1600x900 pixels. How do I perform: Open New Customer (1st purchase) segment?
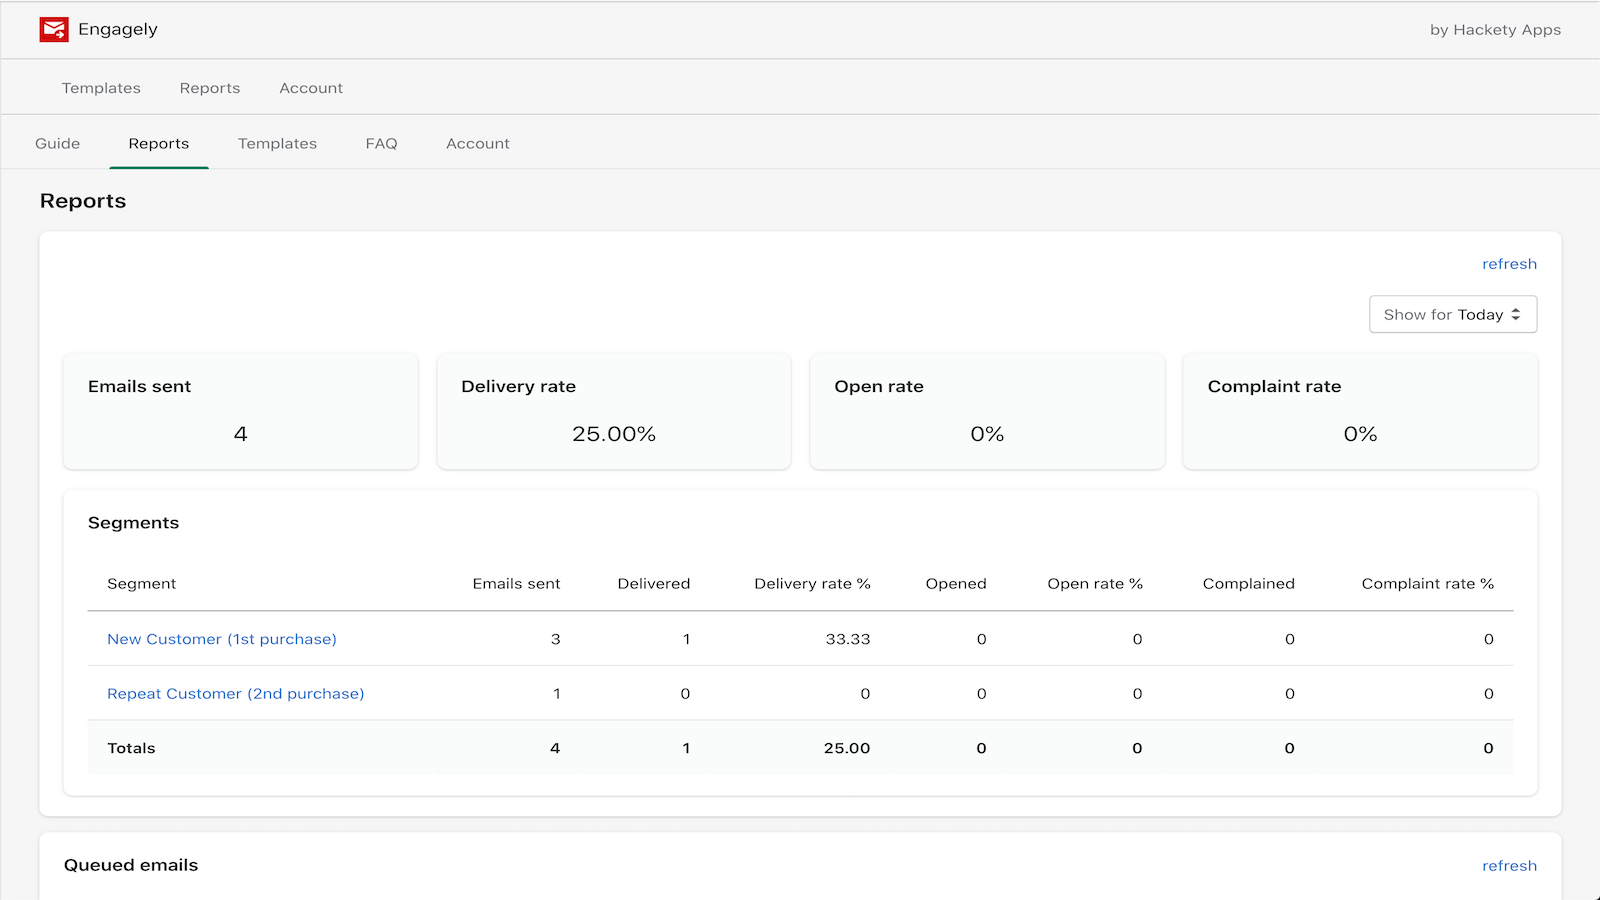click(x=221, y=639)
